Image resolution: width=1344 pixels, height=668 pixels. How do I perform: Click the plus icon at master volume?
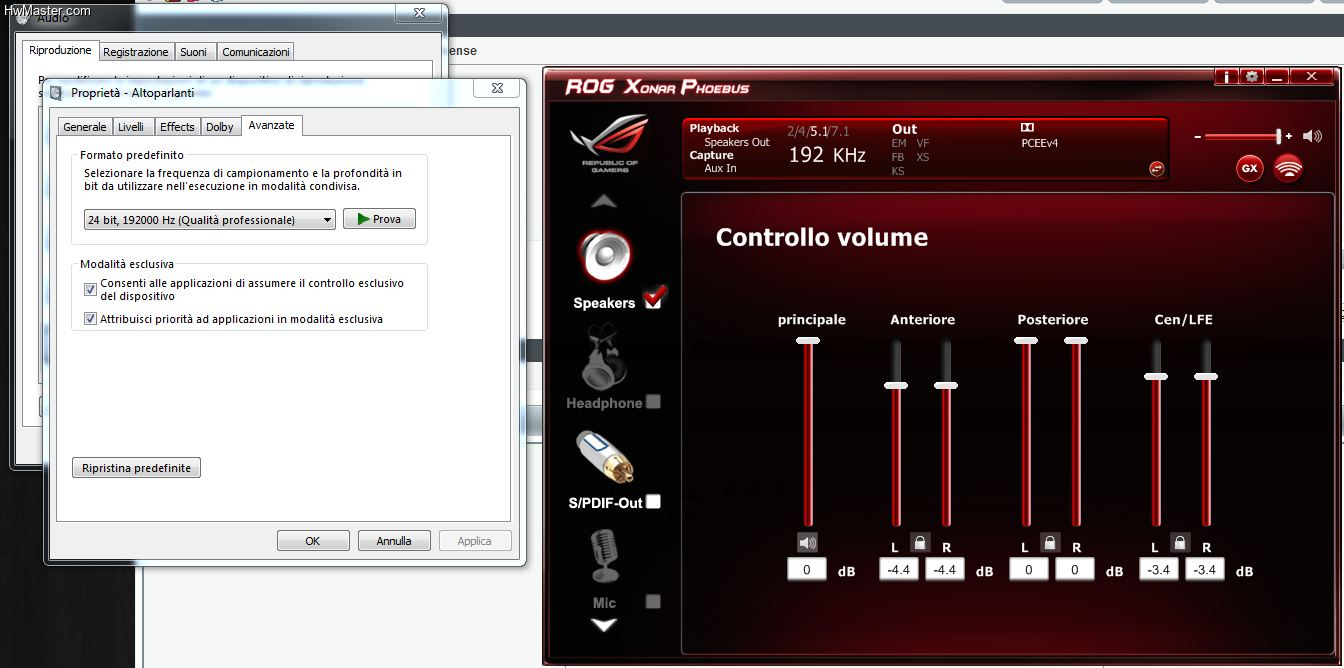tap(1289, 136)
